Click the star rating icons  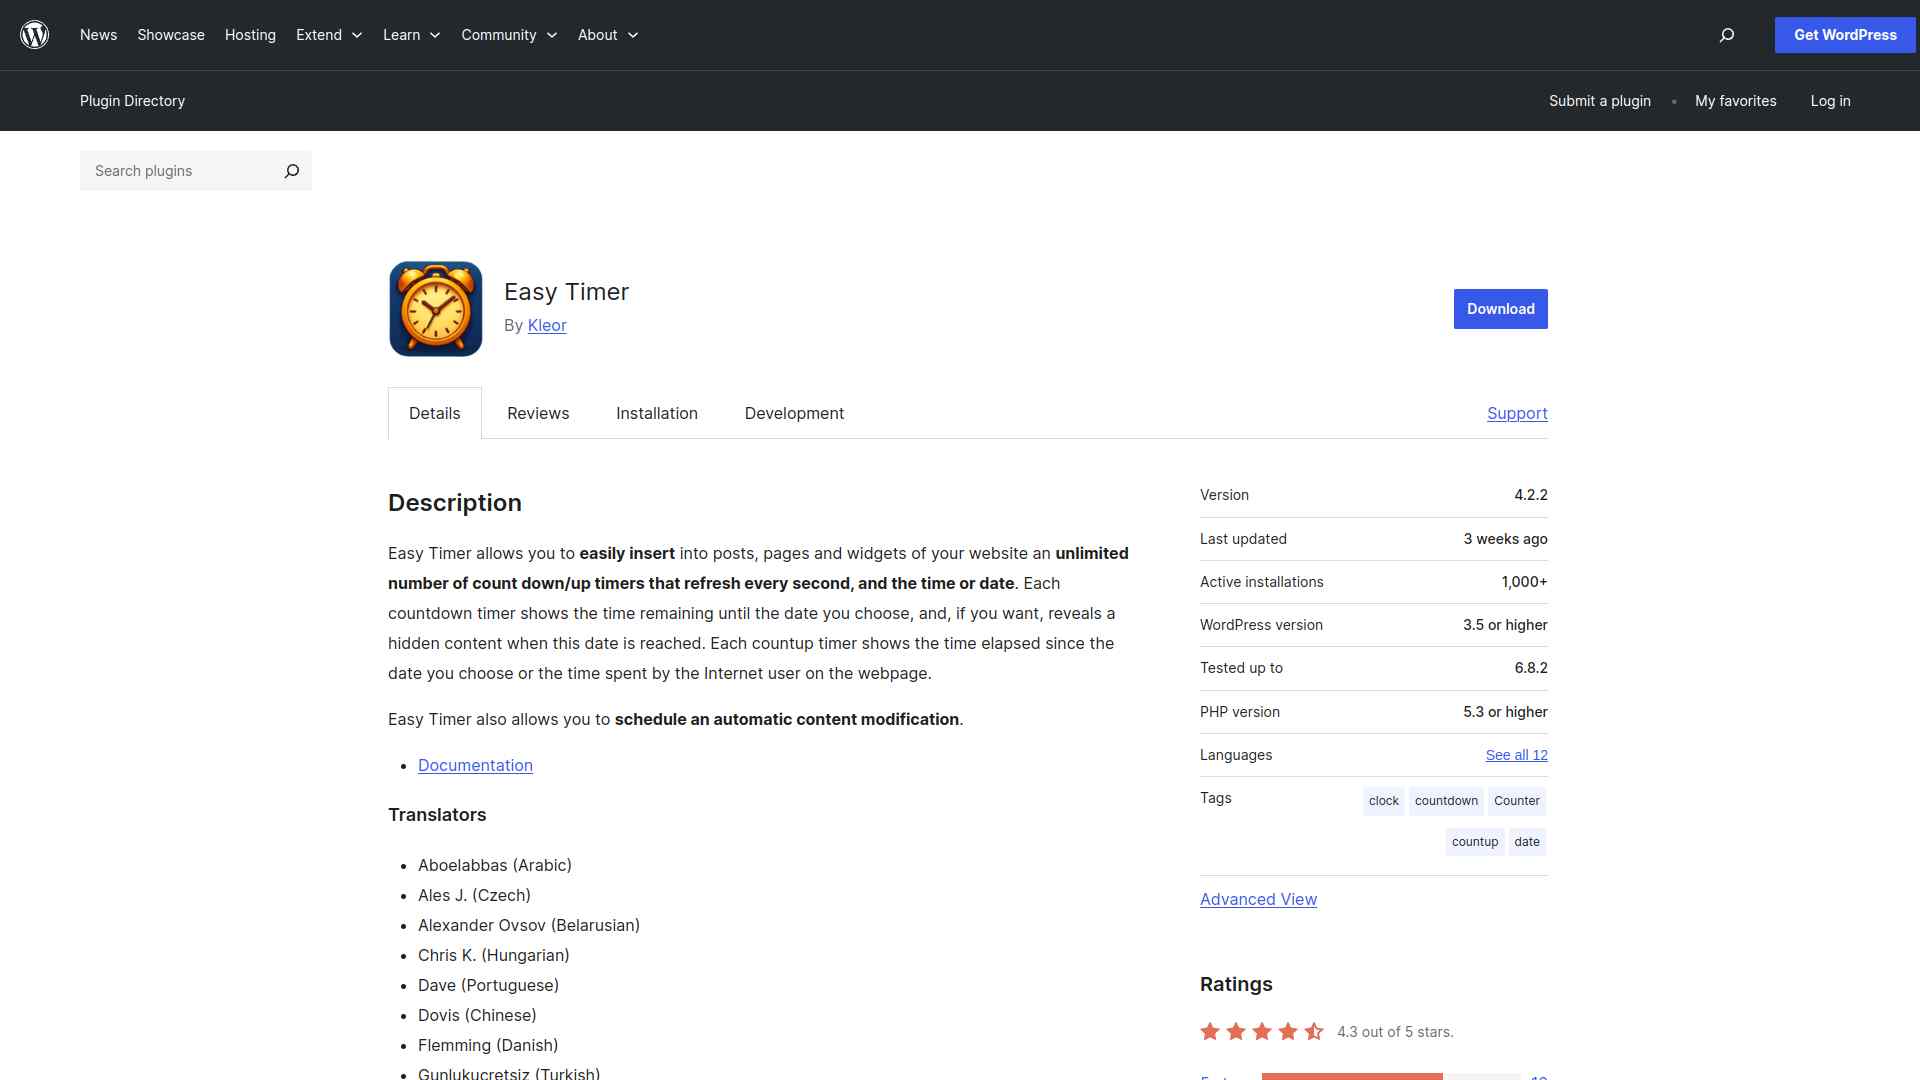(1262, 1031)
